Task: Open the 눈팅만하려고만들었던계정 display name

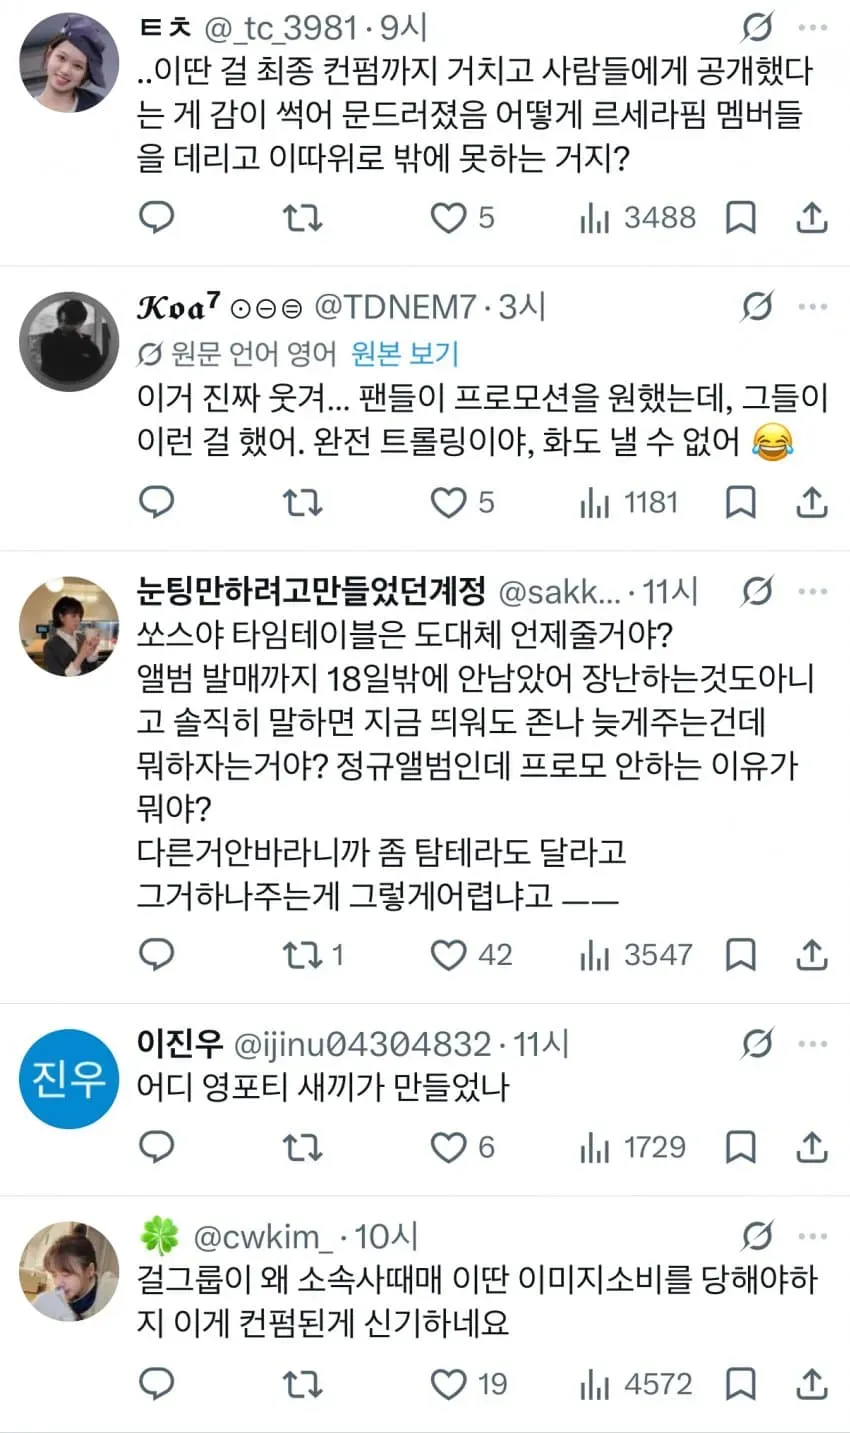Action: [x=311, y=592]
